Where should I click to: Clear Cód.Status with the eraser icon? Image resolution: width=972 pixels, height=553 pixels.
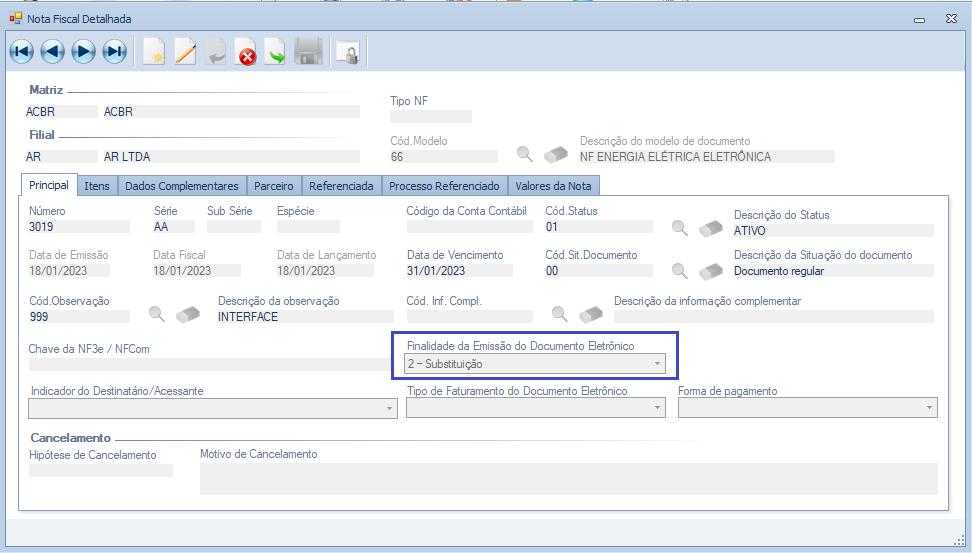pos(711,228)
